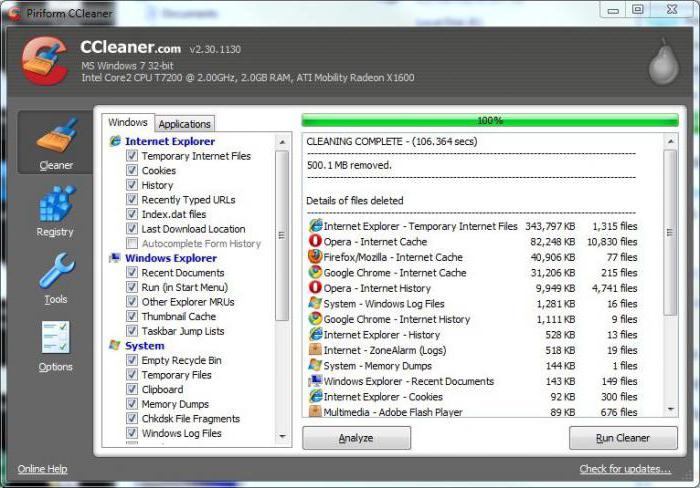Viewport: 700px width, 488px height.
Task: Open the Options section
Action: pos(55,346)
